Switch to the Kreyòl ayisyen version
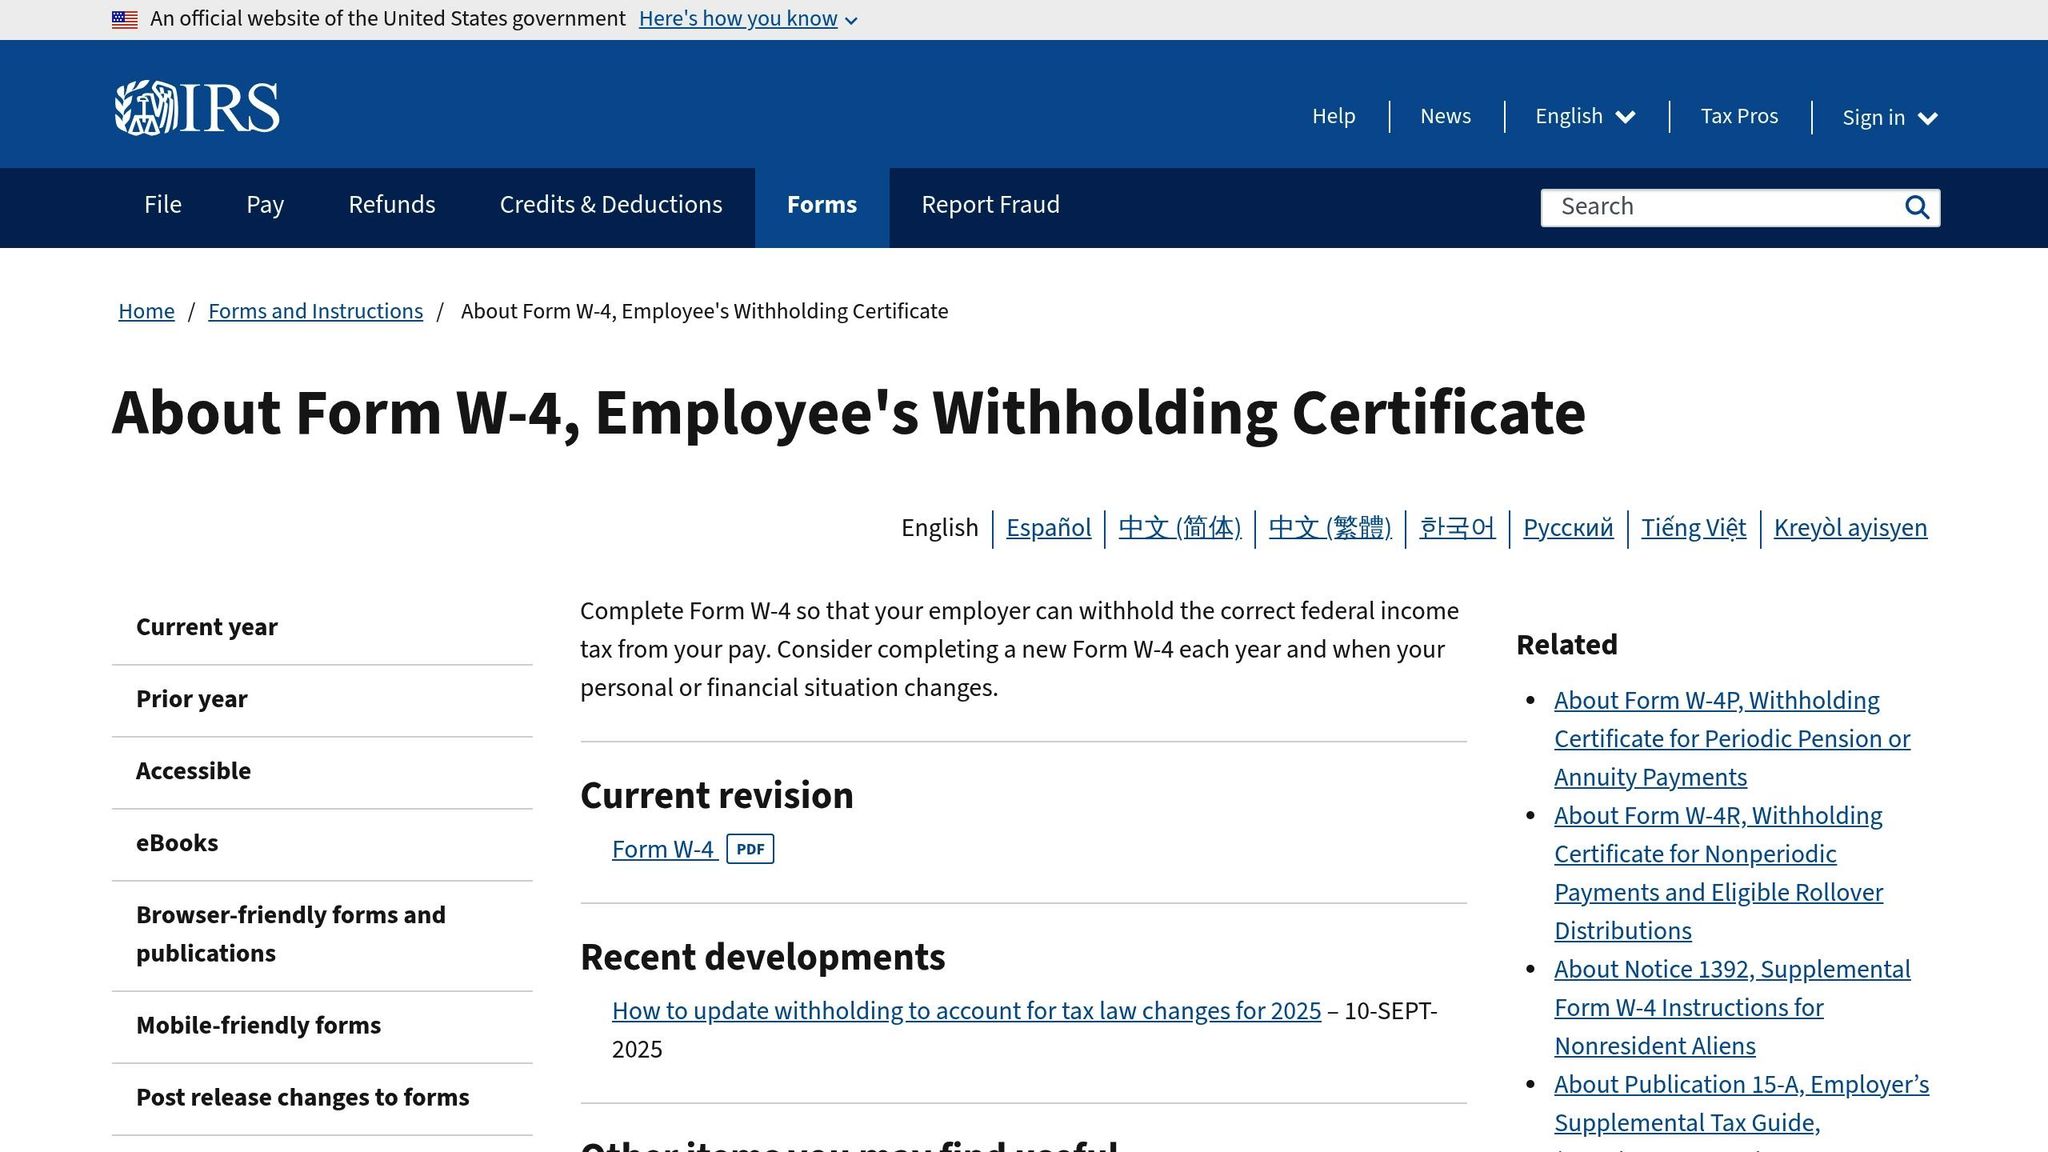 (x=1850, y=528)
